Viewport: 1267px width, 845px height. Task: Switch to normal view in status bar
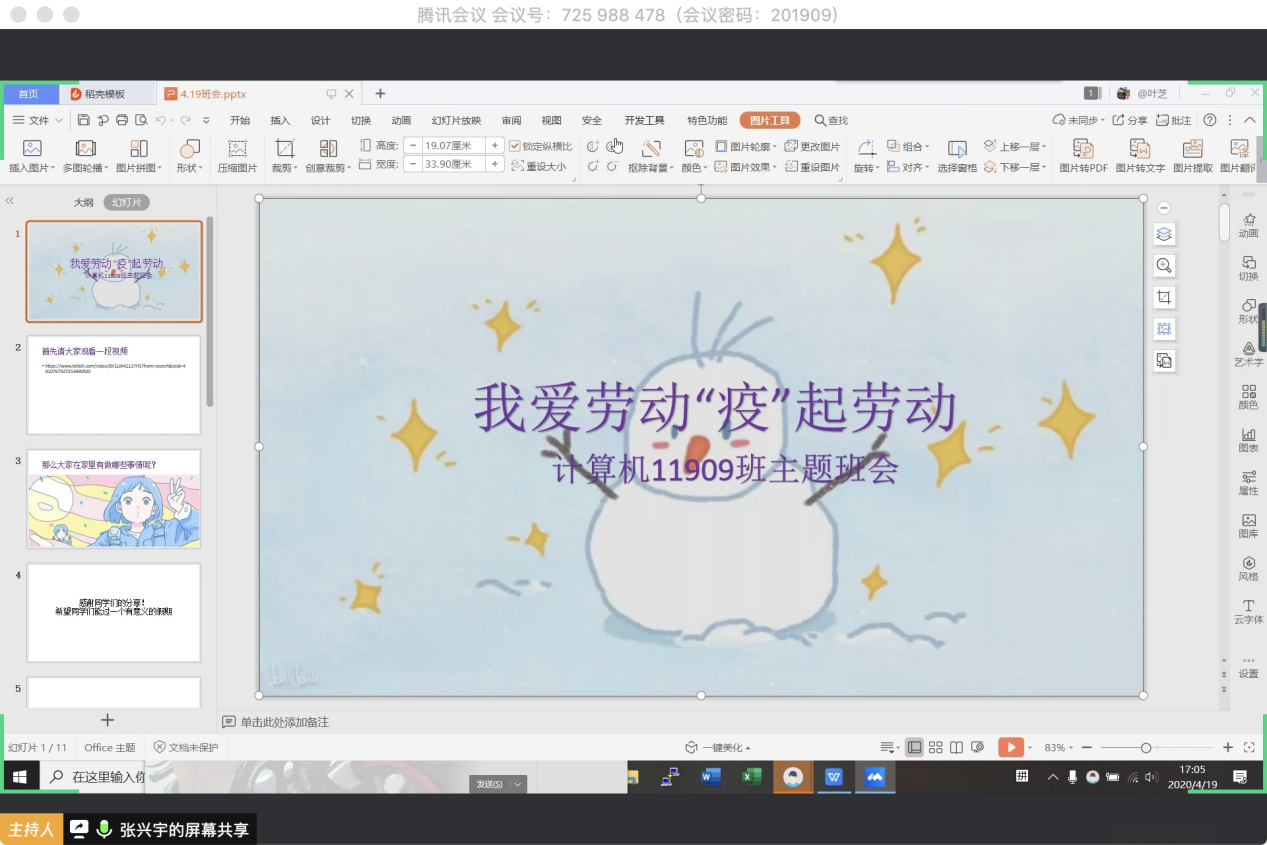(914, 747)
